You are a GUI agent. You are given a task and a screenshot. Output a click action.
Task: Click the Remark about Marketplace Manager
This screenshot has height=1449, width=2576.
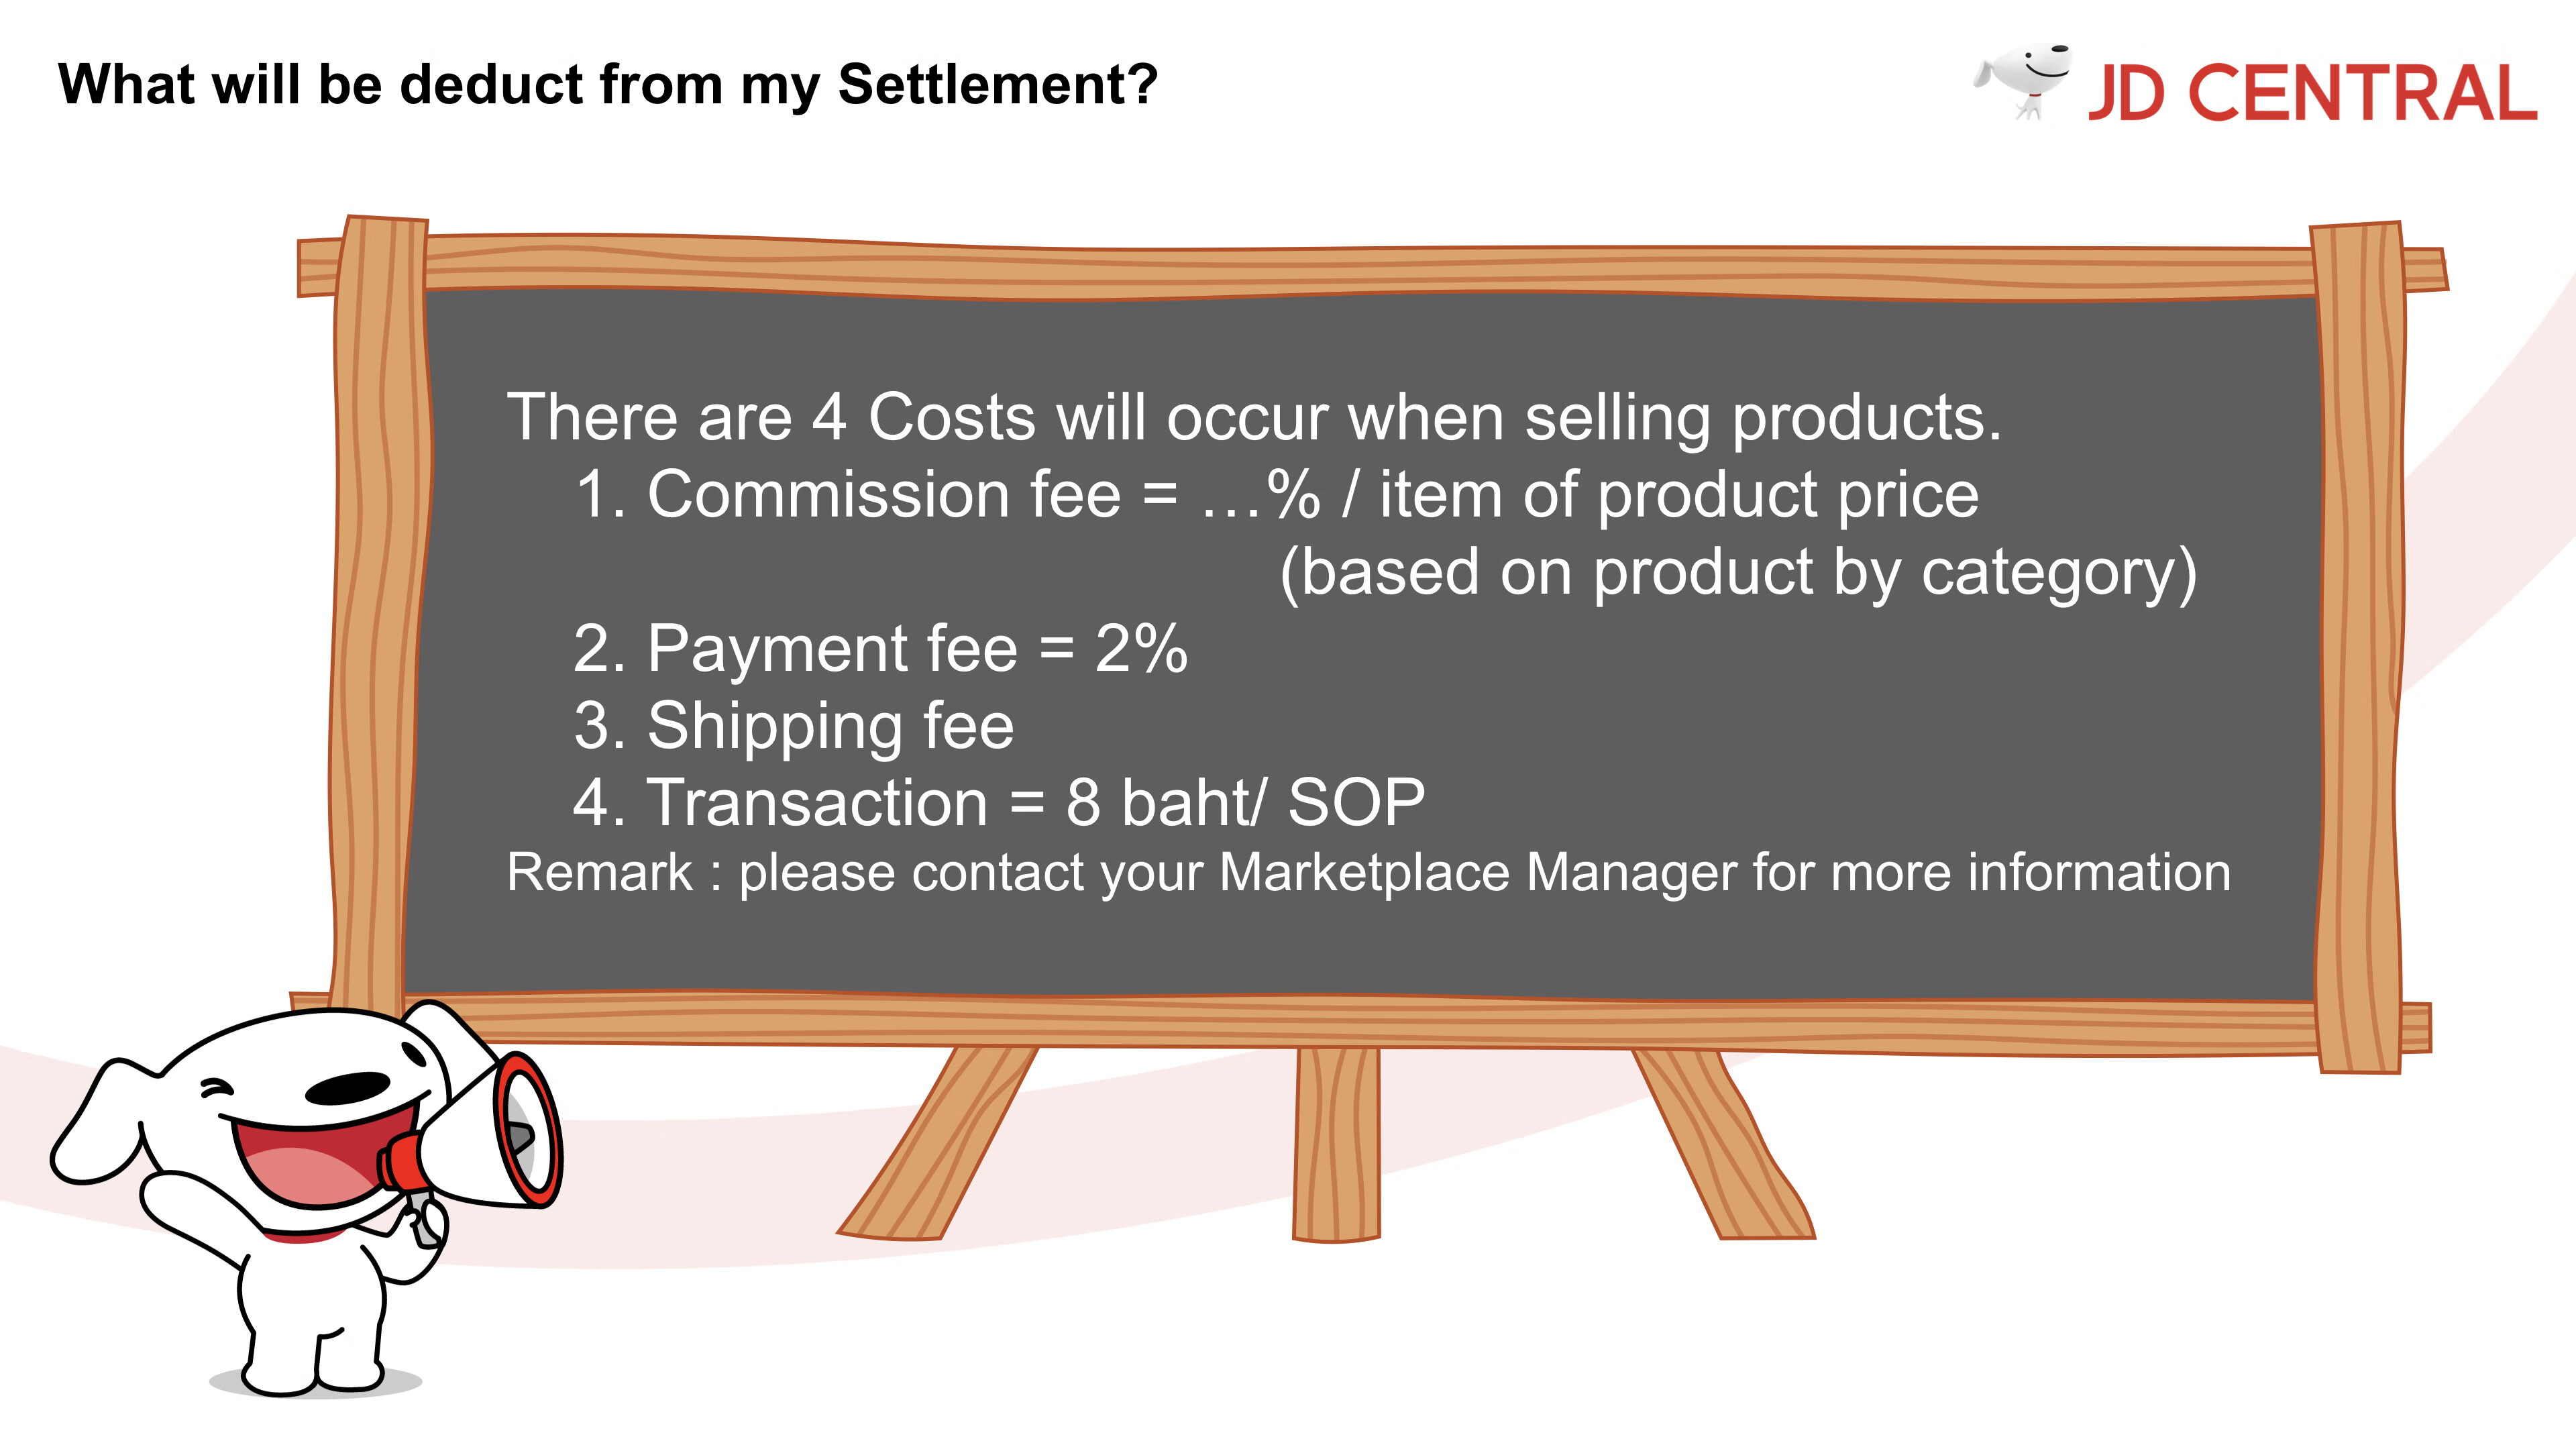(1368, 873)
